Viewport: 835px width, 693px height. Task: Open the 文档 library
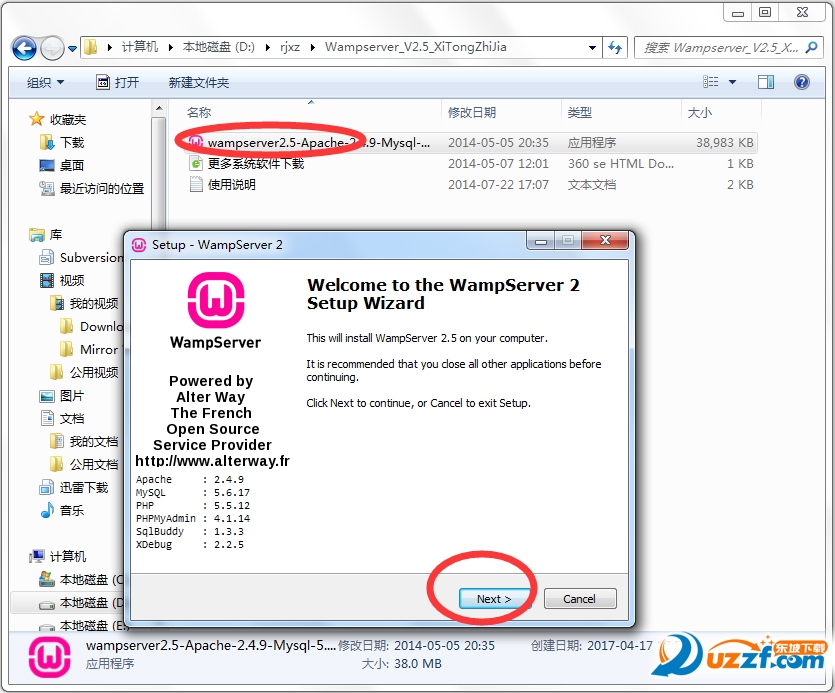[72, 418]
